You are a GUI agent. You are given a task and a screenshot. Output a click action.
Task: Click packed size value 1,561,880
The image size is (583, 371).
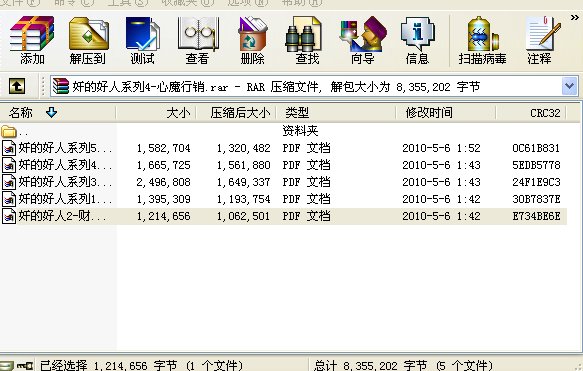point(244,165)
